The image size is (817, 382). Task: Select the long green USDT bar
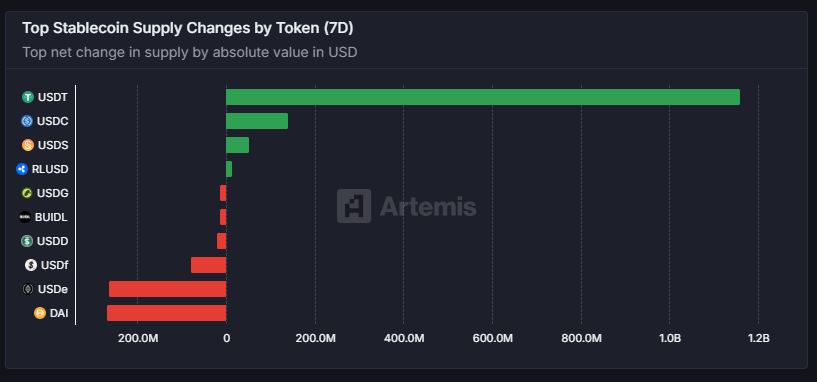[483, 97]
